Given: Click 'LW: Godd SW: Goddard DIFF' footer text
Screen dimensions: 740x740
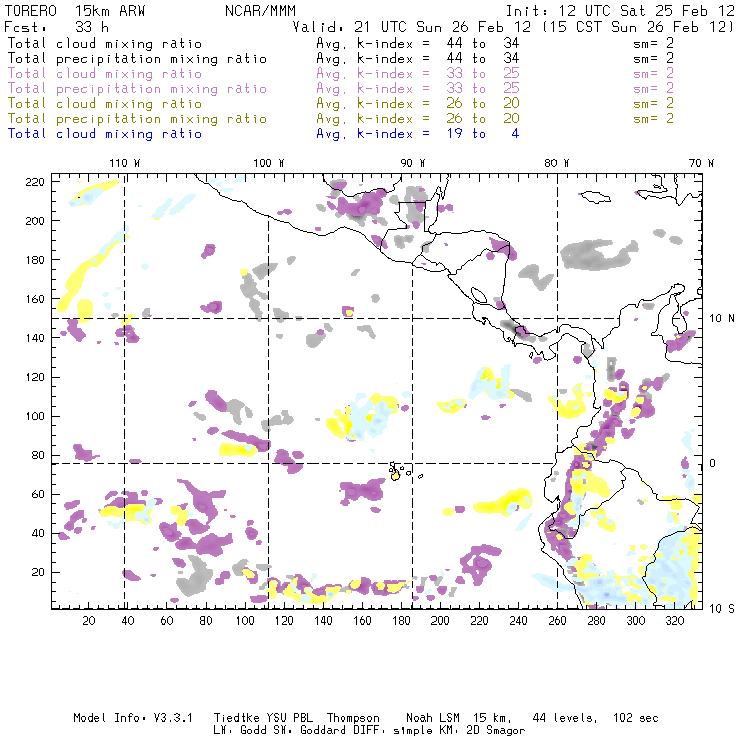Looking at the screenshot, I should point(296,731).
